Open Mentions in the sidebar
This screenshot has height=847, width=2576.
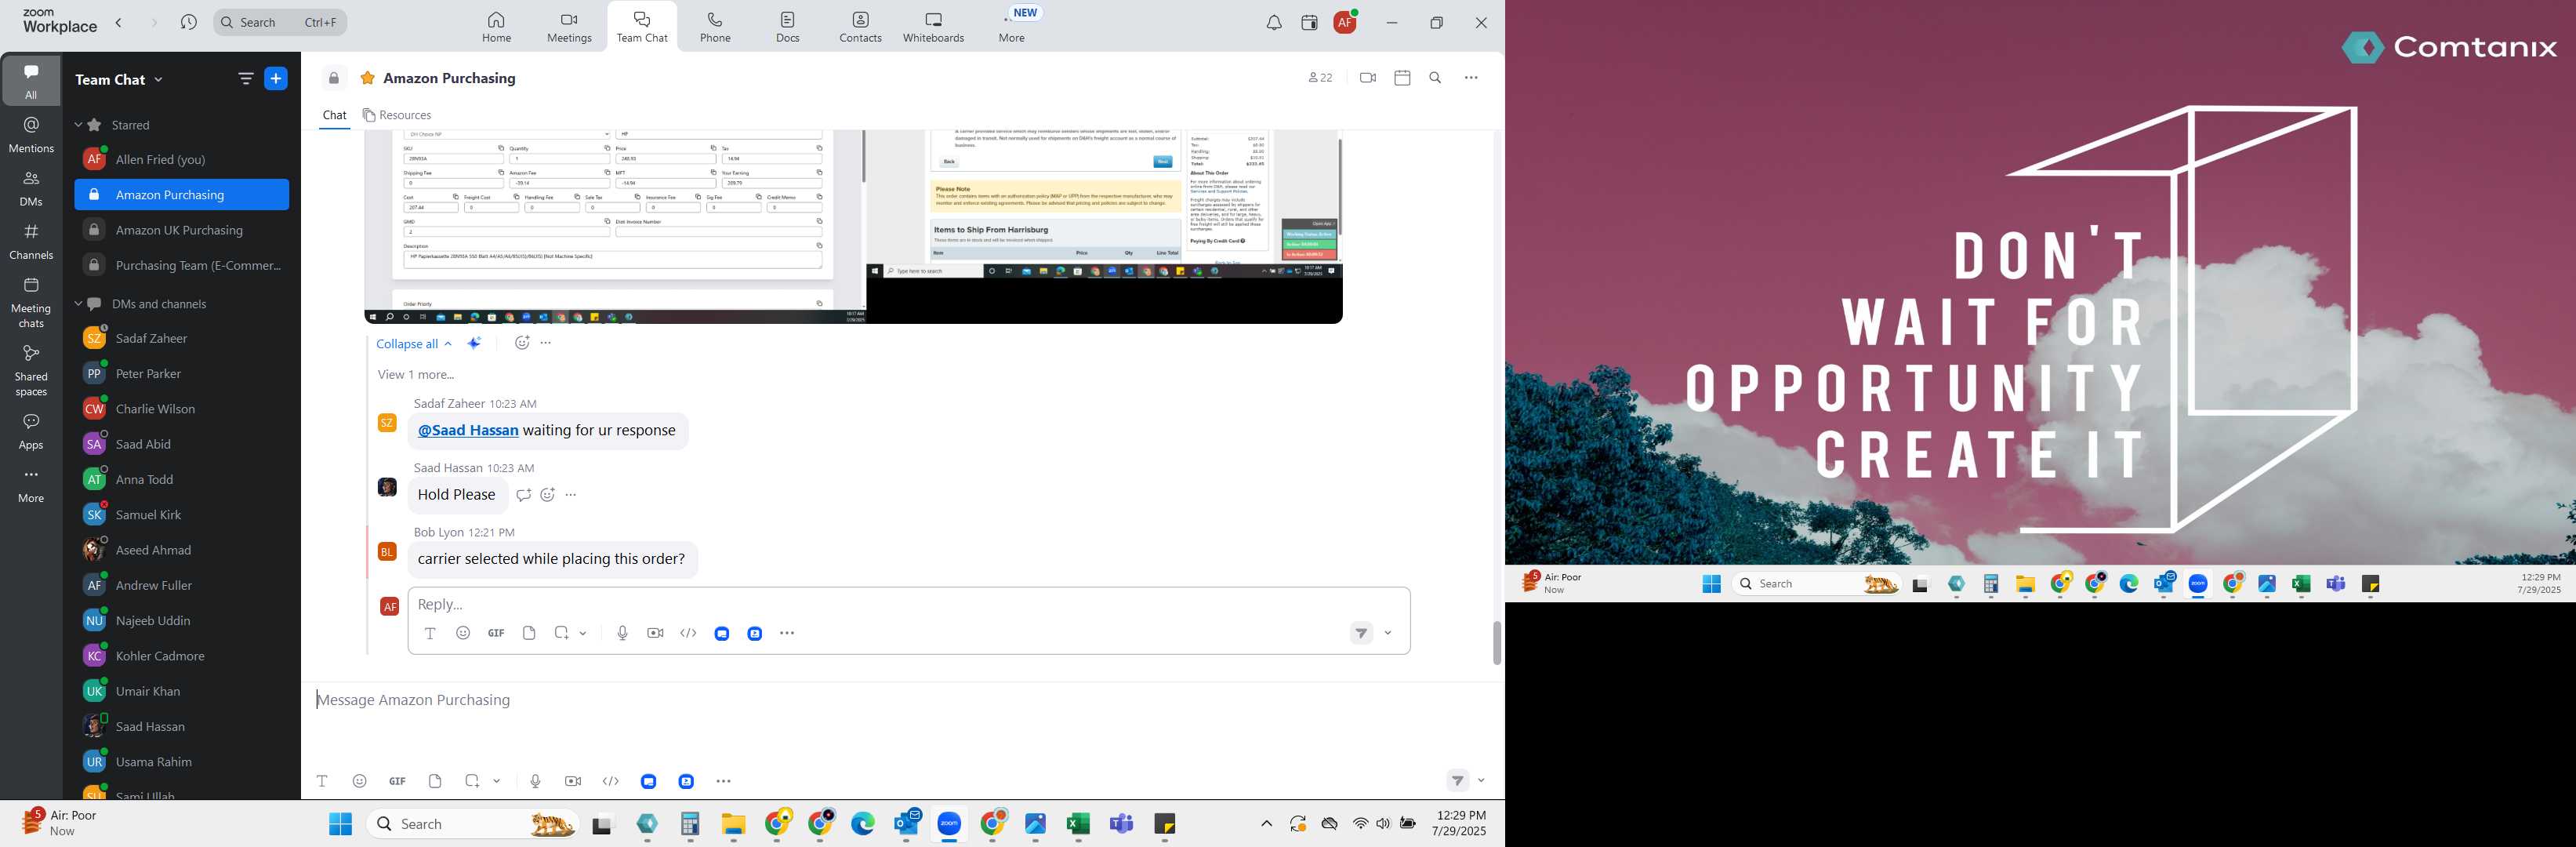(x=31, y=134)
